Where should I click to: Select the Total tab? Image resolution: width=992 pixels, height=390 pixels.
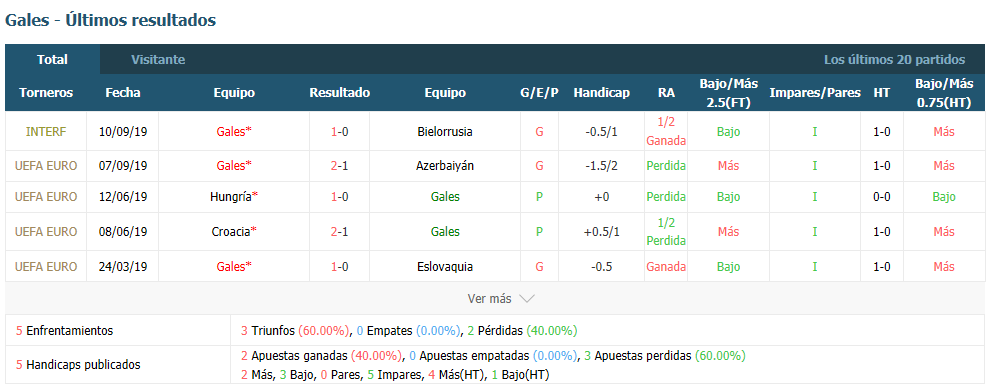click(53, 60)
